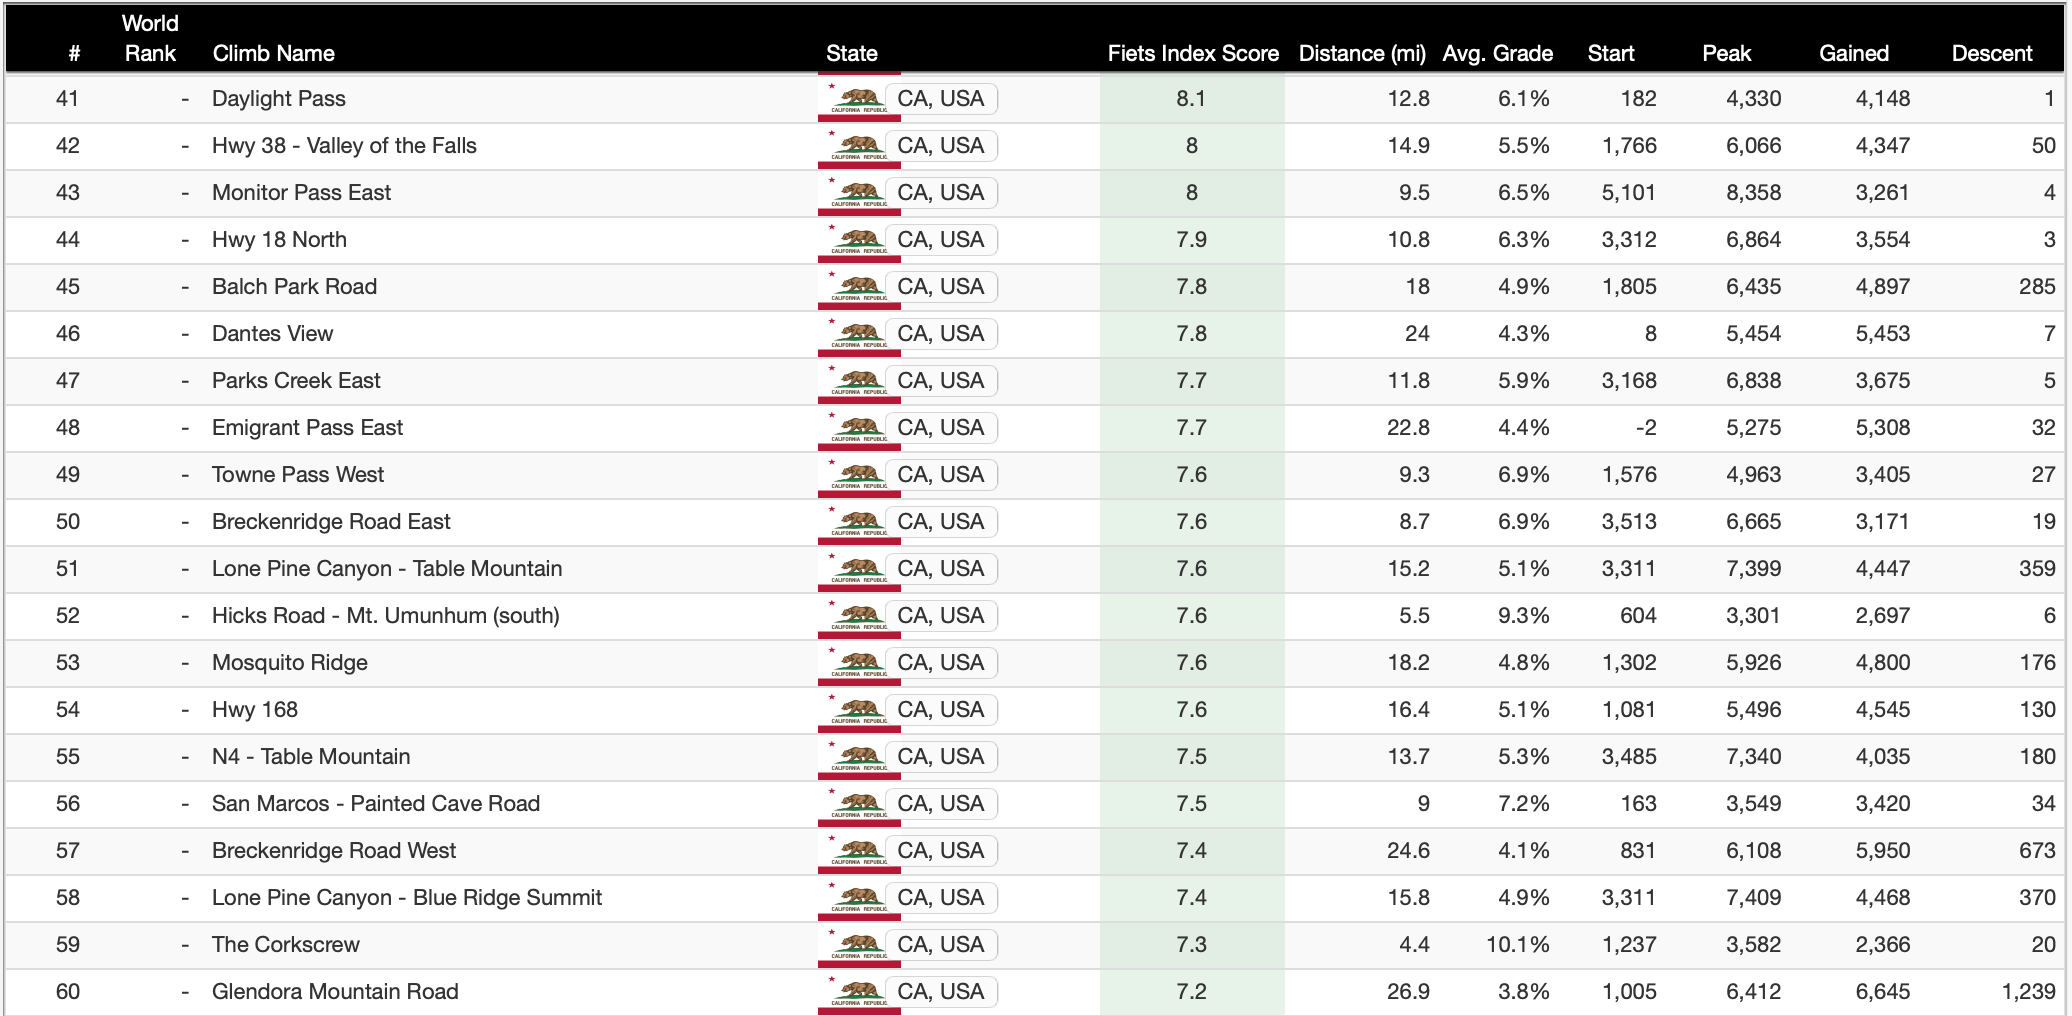Sort by the Distance (mi) column header

(x=1361, y=54)
